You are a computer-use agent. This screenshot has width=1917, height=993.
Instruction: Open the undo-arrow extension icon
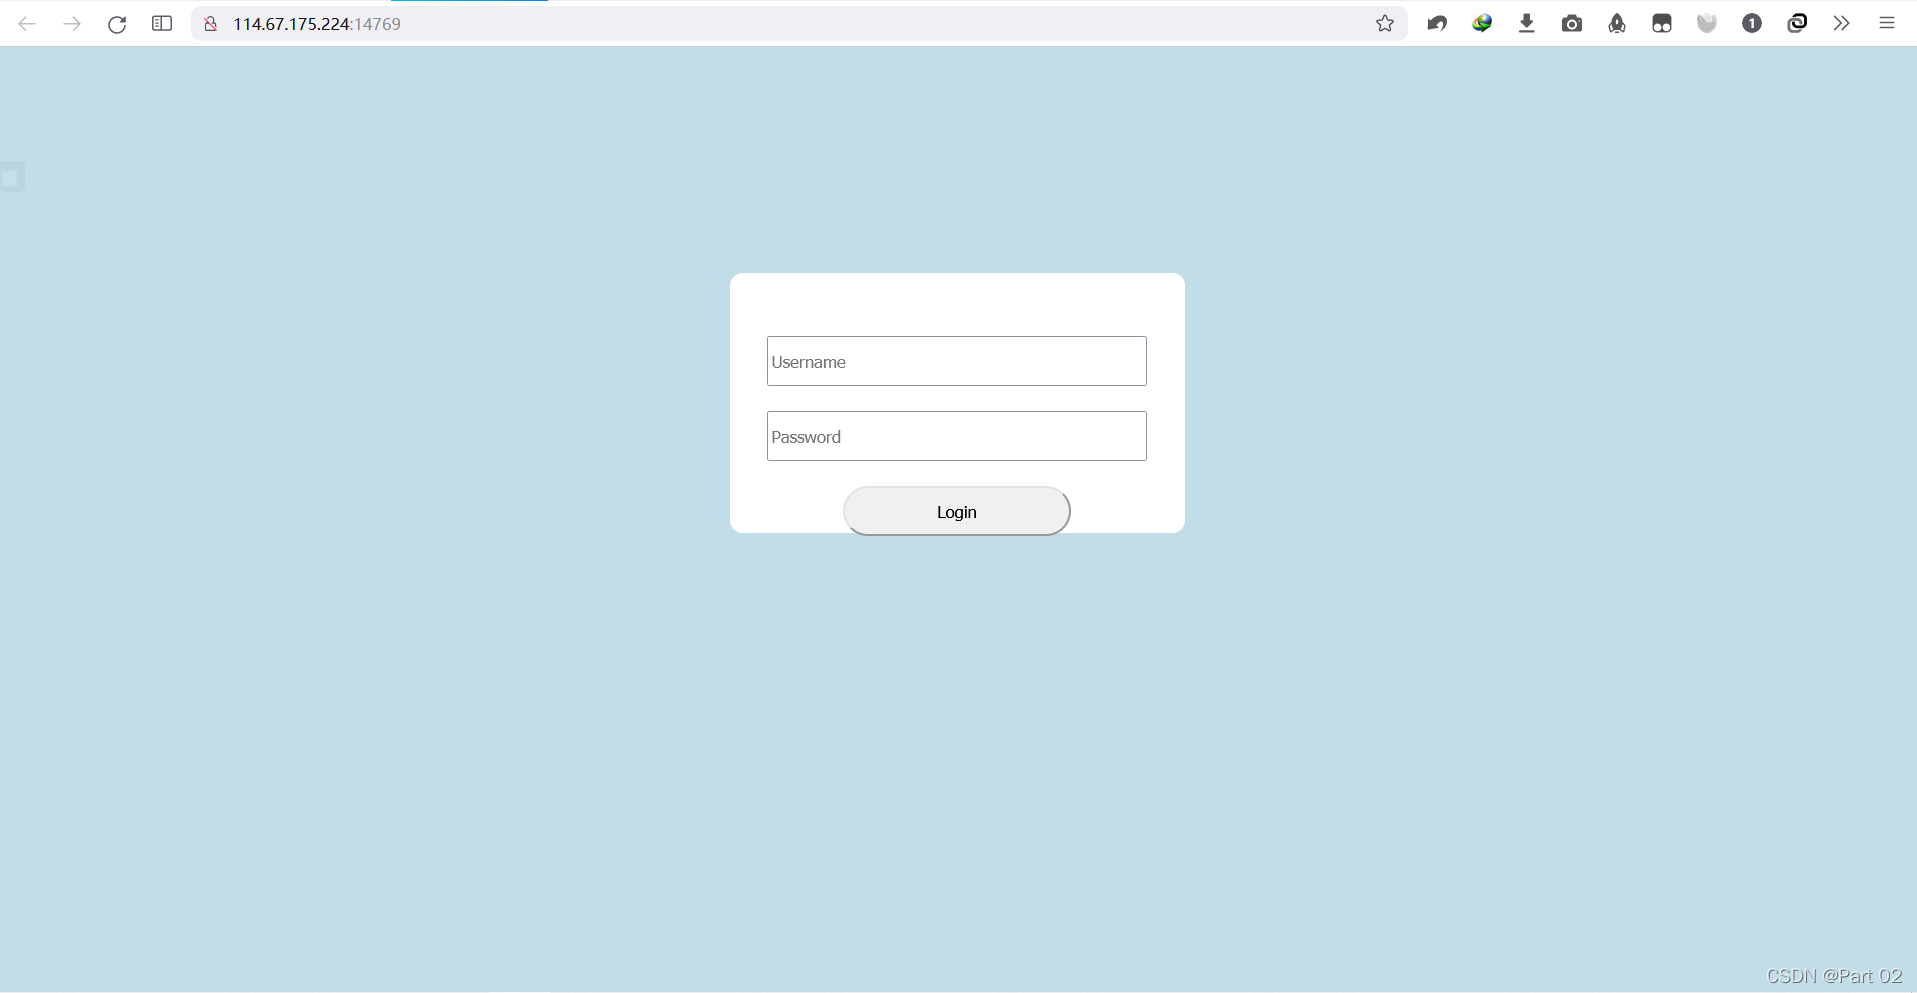coord(1437,23)
